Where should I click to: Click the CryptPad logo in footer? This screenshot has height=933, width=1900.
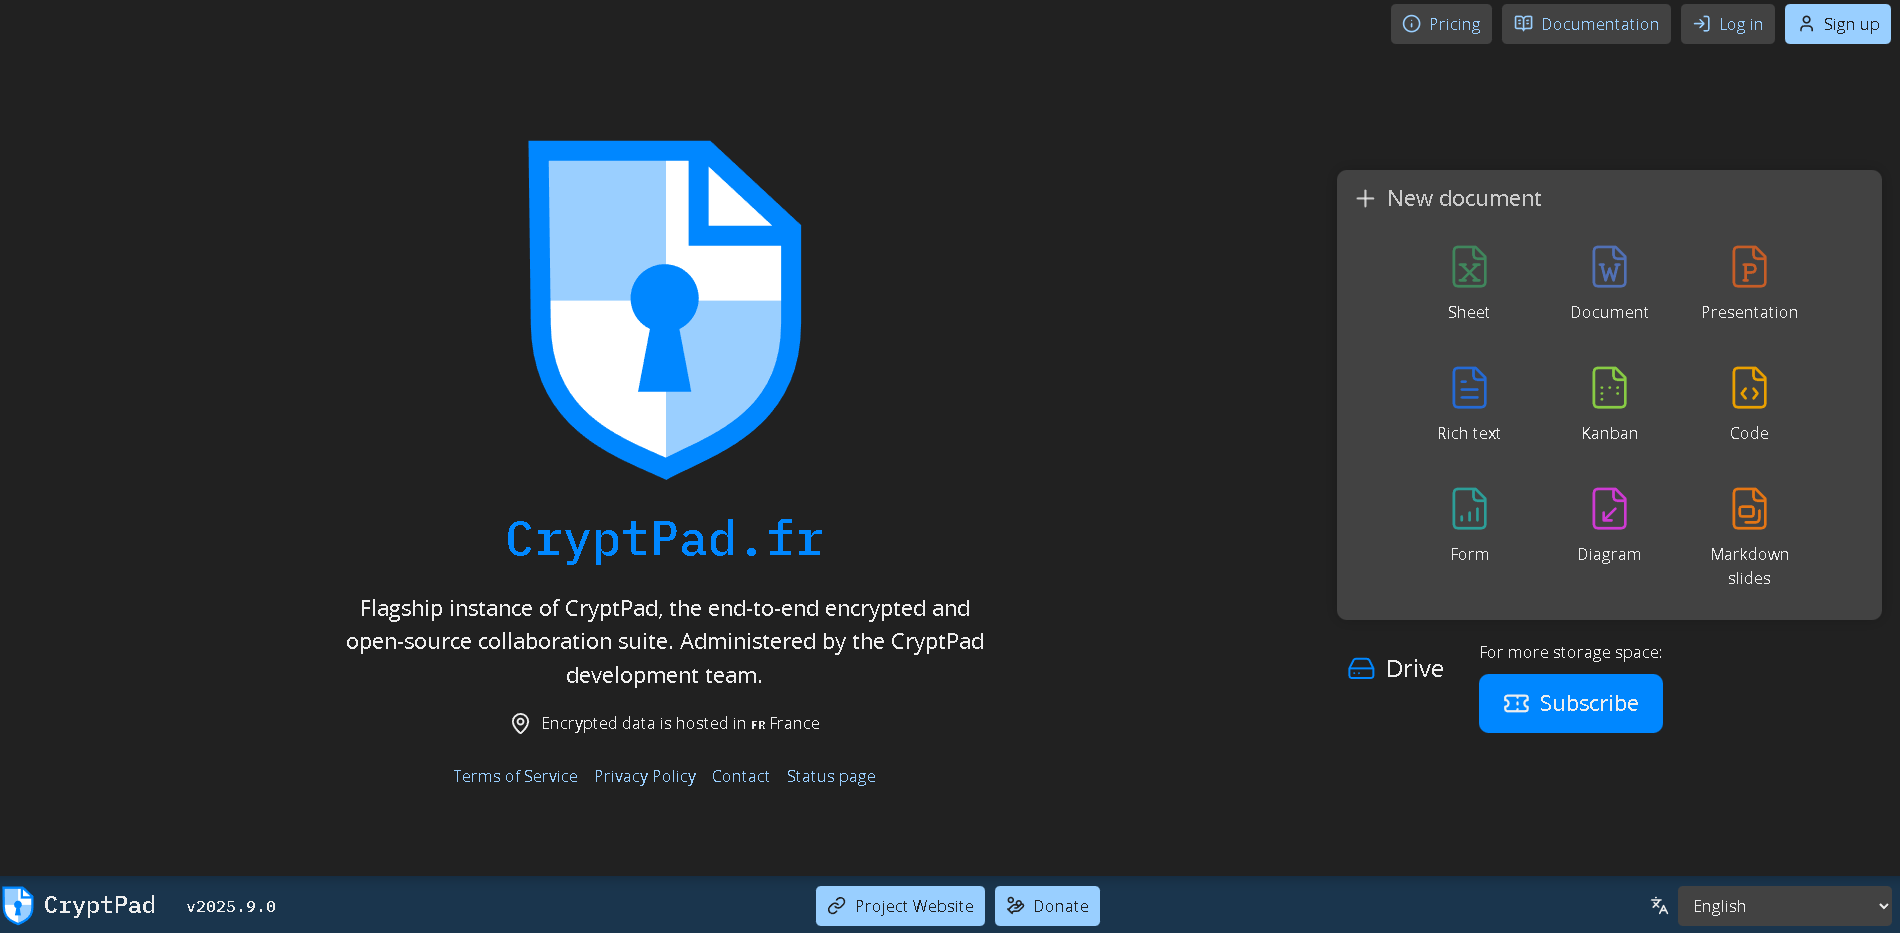click(80, 906)
